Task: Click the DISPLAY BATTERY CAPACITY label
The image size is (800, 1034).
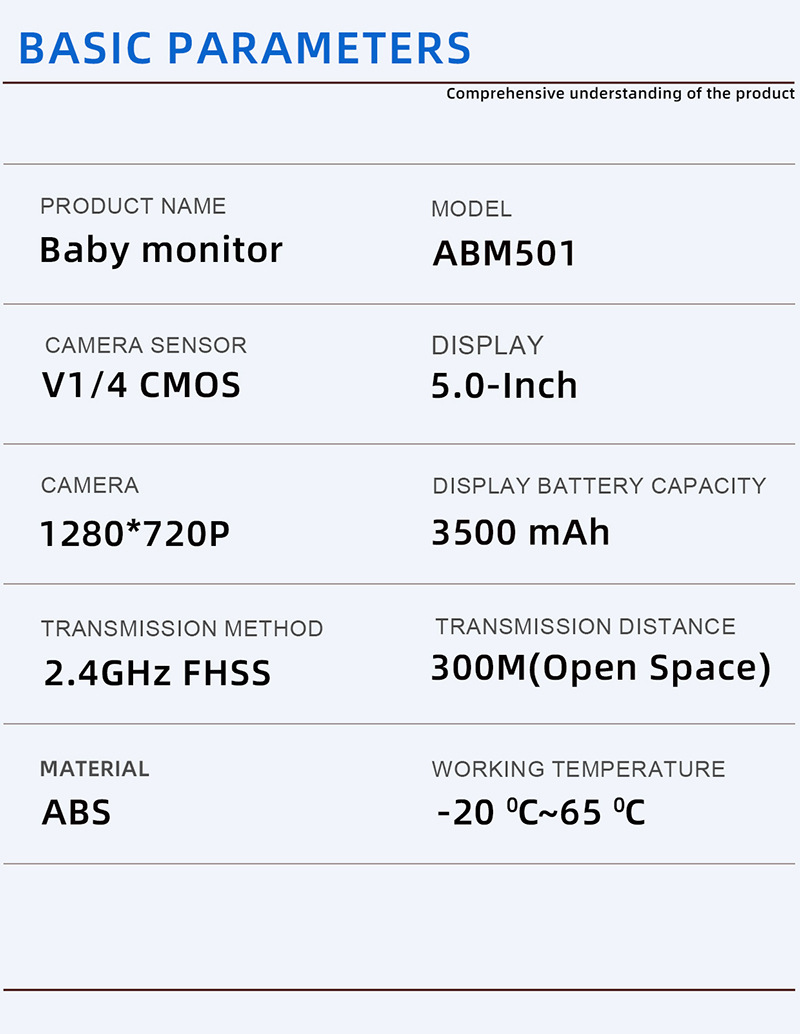Action: 599,486
